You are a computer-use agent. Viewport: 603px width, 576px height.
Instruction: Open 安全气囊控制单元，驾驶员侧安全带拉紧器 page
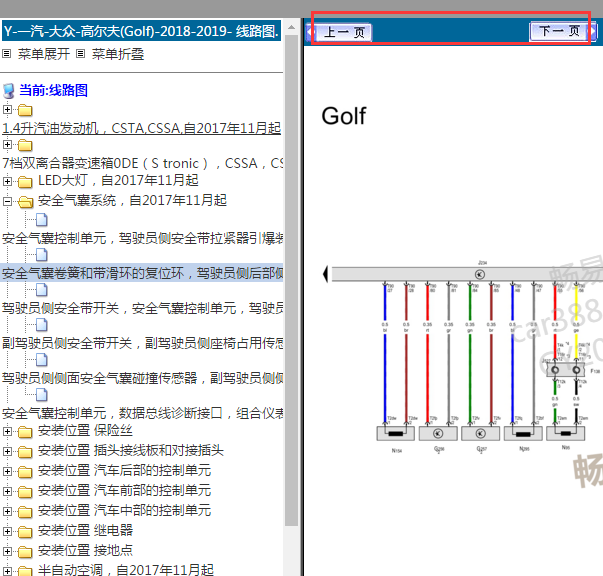(142, 238)
